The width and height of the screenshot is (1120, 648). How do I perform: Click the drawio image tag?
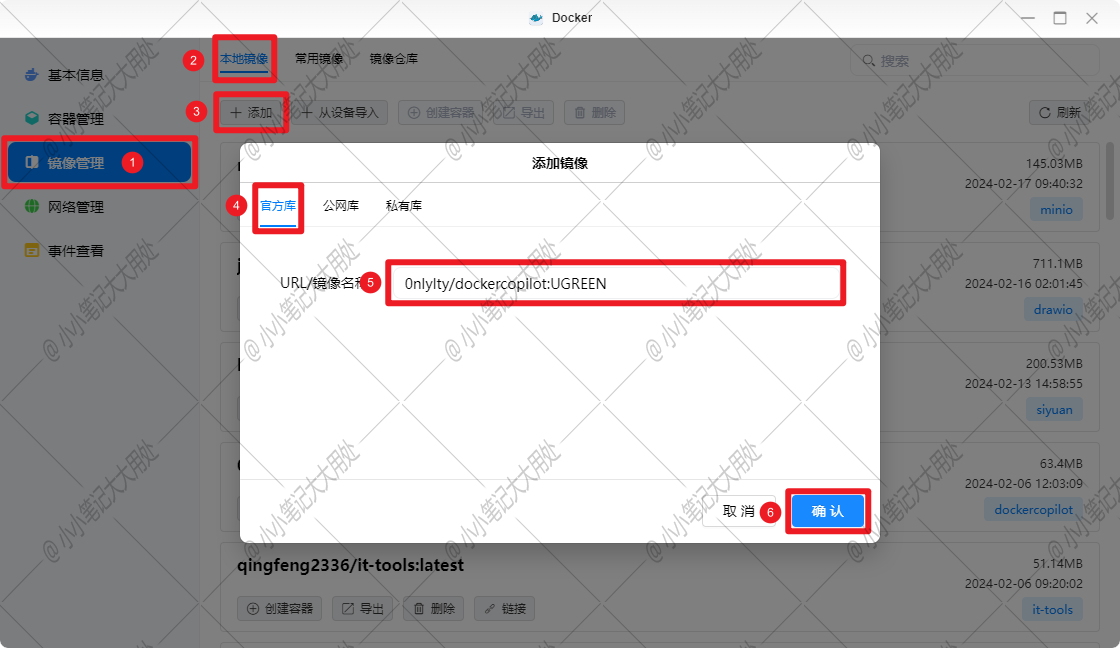click(x=1053, y=309)
